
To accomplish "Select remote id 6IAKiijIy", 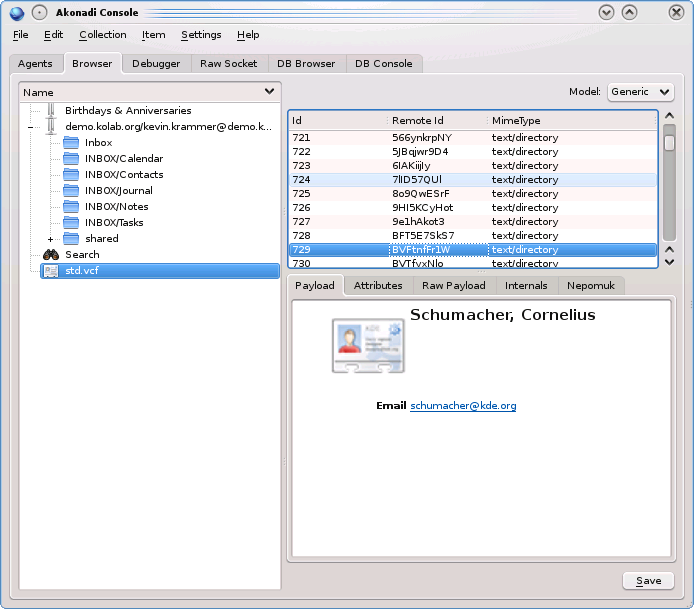I will point(411,166).
